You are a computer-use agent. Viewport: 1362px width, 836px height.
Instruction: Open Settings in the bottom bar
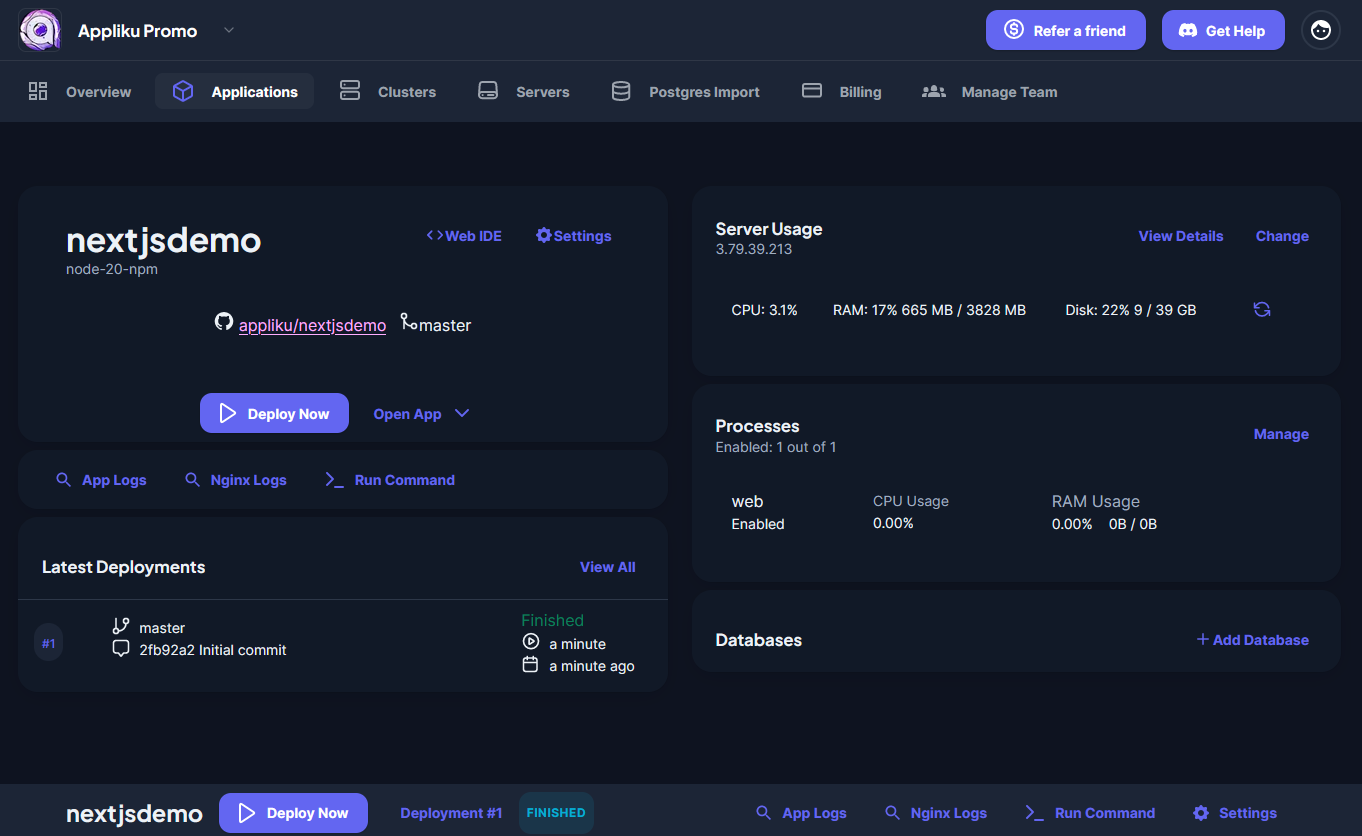tap(1235, 813)
